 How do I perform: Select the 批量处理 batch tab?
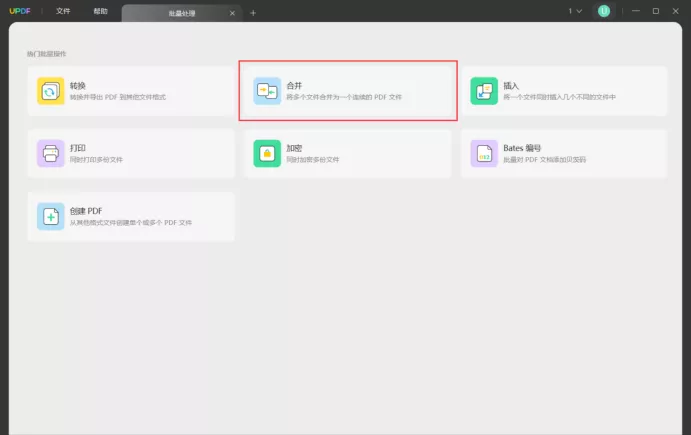click(x=182, y=13)
